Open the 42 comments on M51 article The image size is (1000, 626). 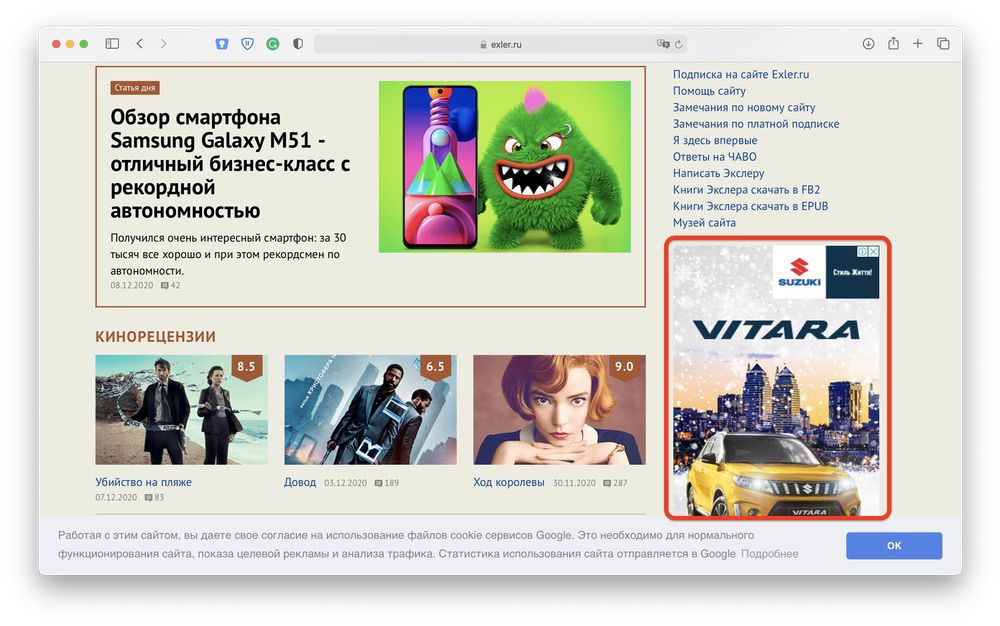[170, 285]
